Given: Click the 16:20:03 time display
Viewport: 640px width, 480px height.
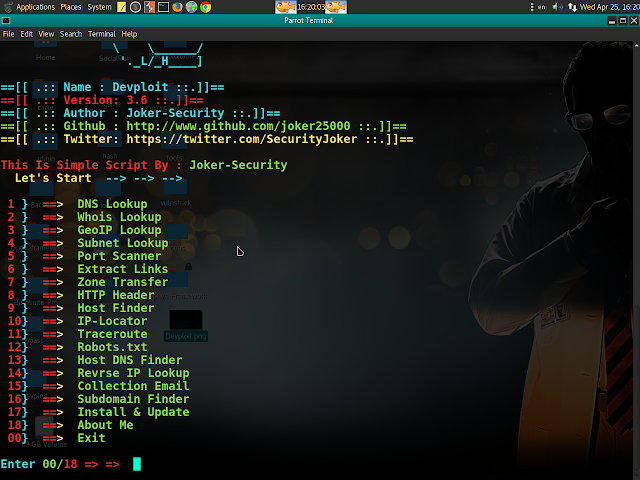Looking at the screenshot, I should click(x=311, y=7).
